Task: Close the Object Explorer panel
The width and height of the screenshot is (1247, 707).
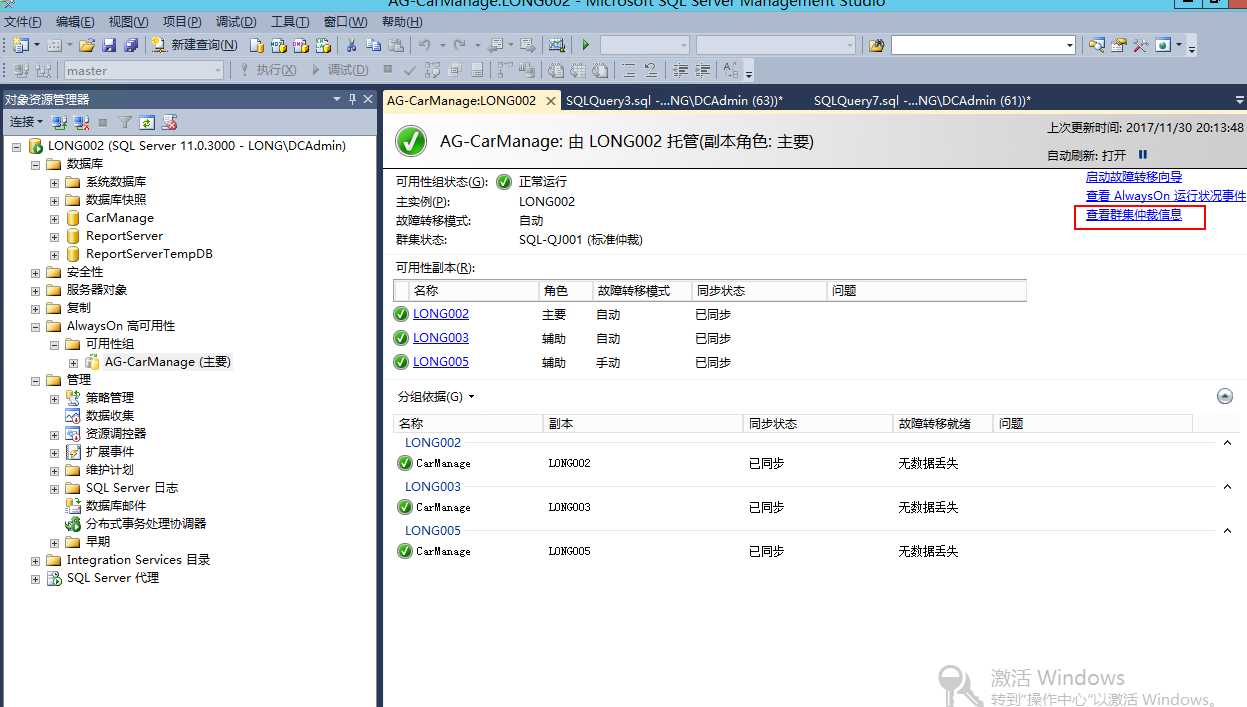Action: [x=368, y=99]
